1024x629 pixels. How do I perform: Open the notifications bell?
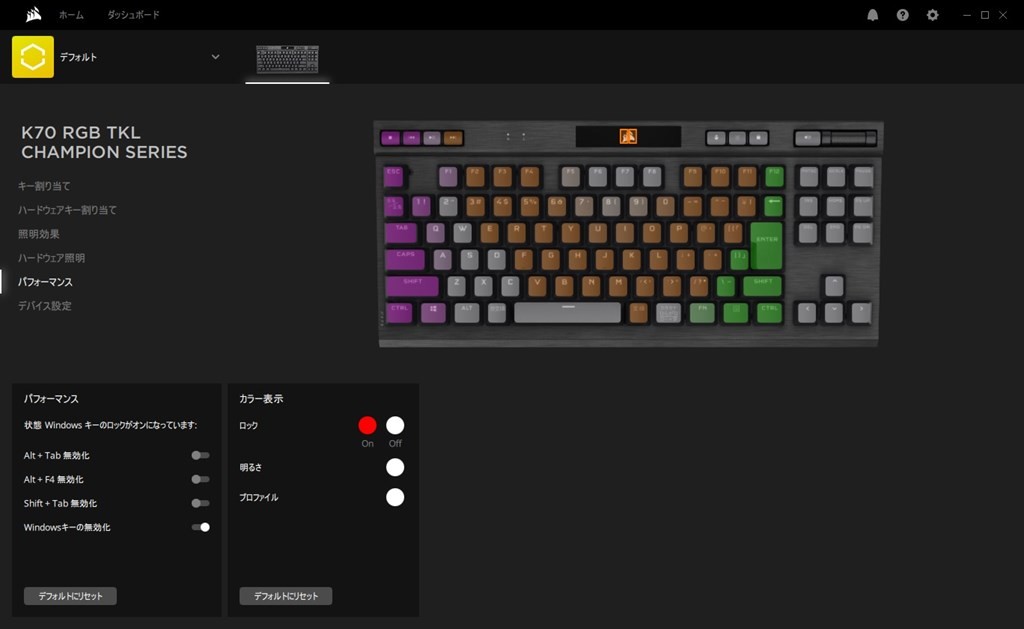[872, 15]
